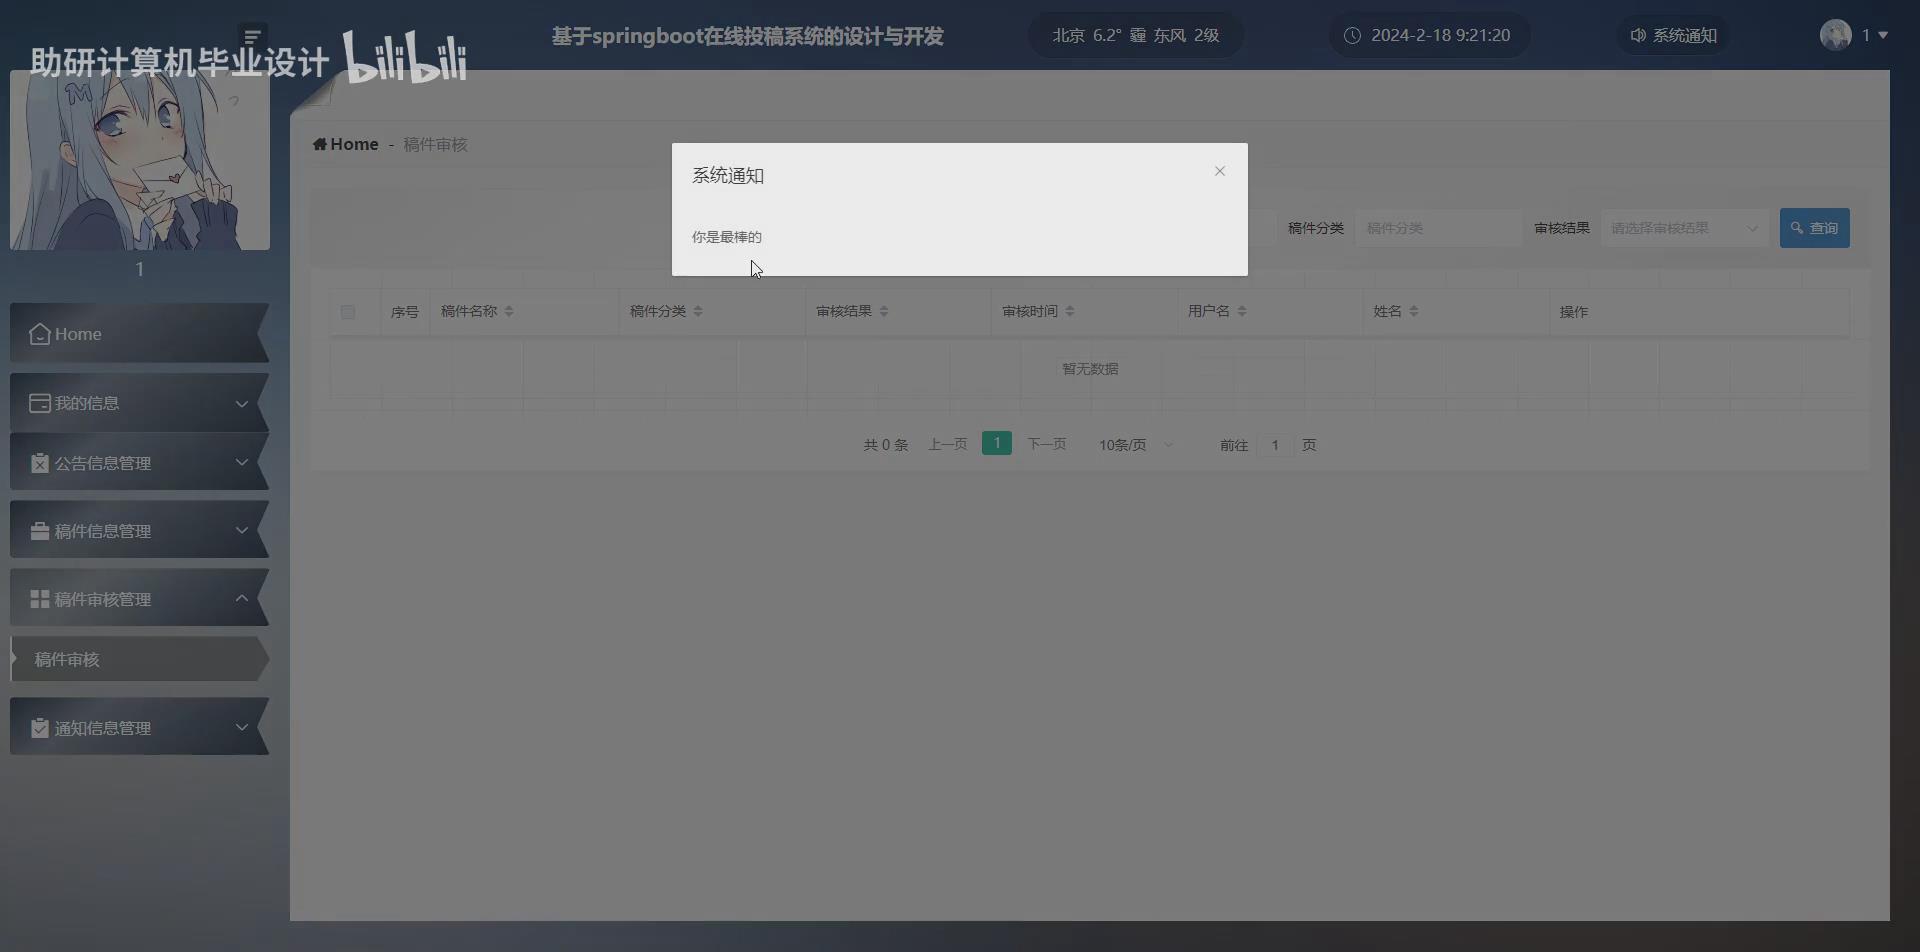
Task: Click the 稿件信息管理 sidebar icon
Action: pyautogui.click(x=39, y=530)
